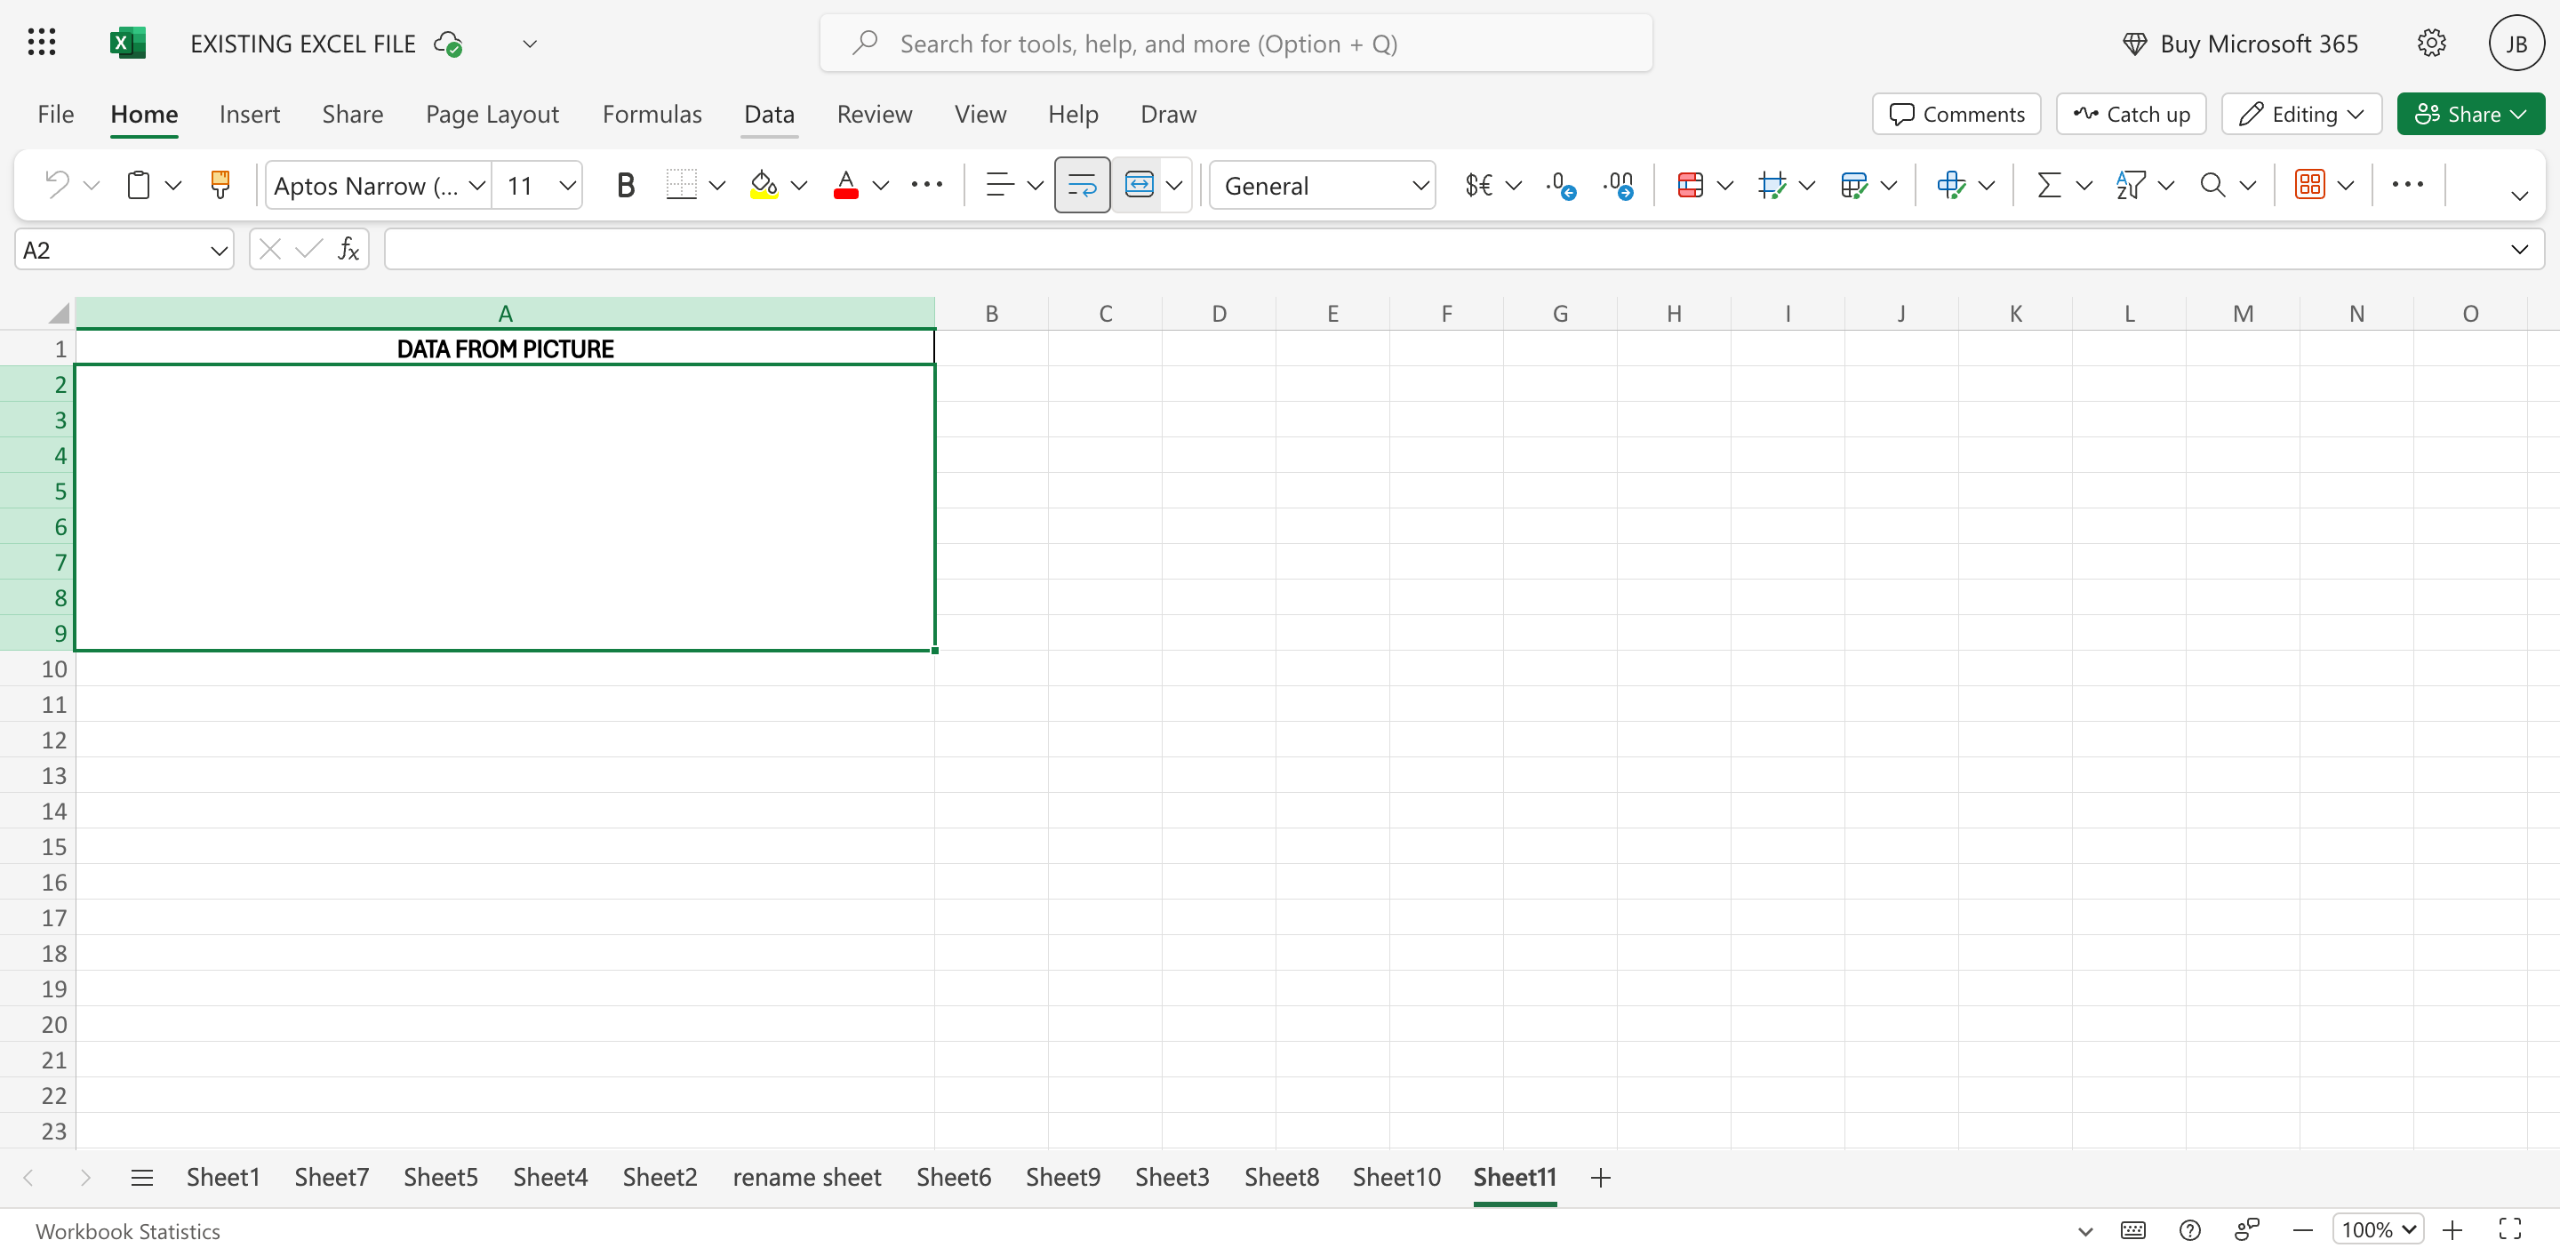Expand the Name Box dropdown
2560x1248 pixels.
(218, 250)
